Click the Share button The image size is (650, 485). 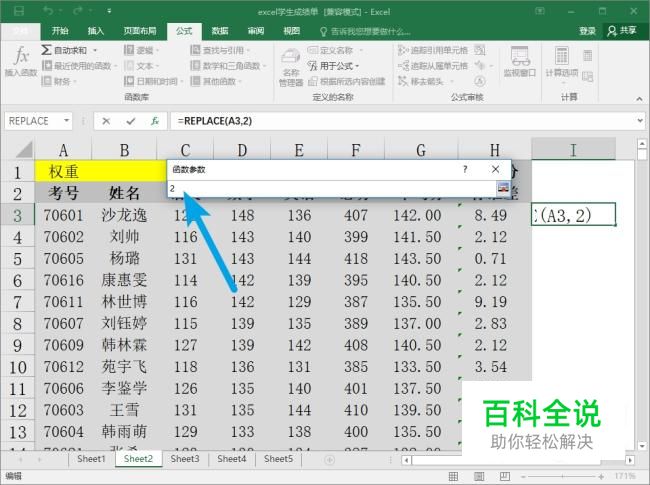(622, 31)
